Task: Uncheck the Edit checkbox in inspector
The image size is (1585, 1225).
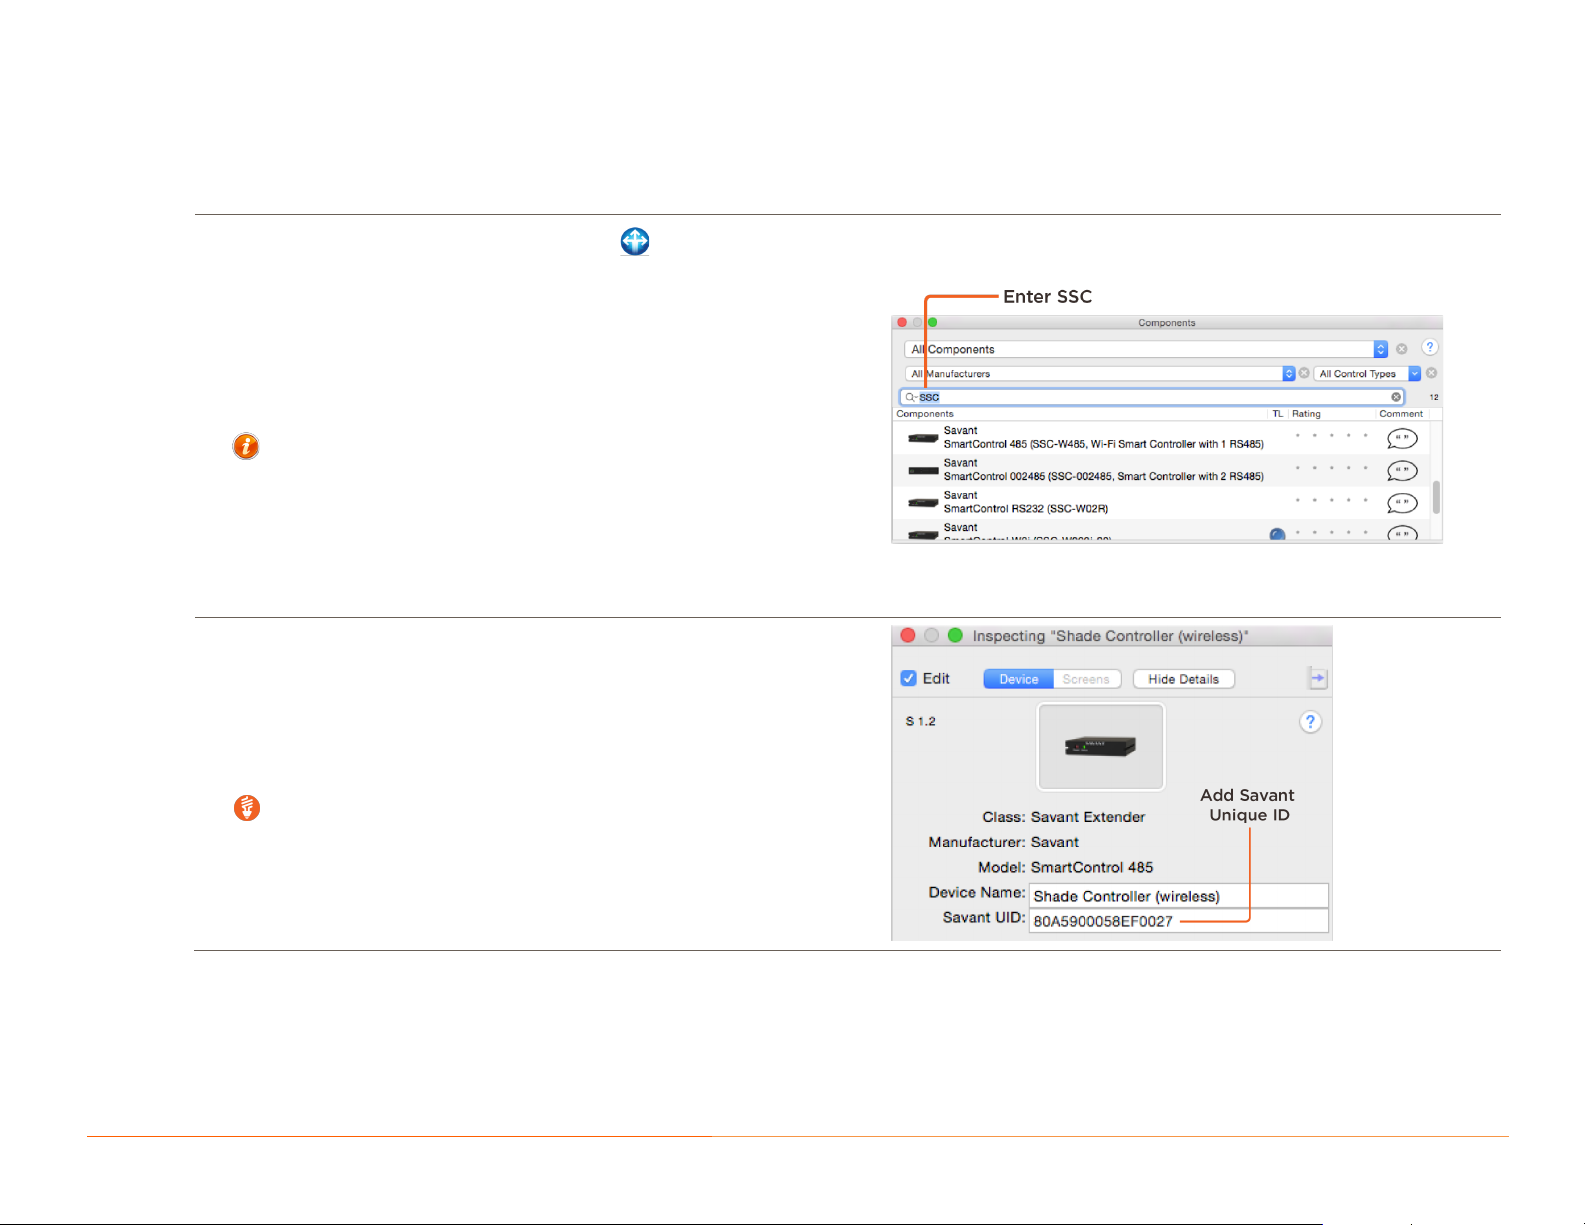Action: 909,678
